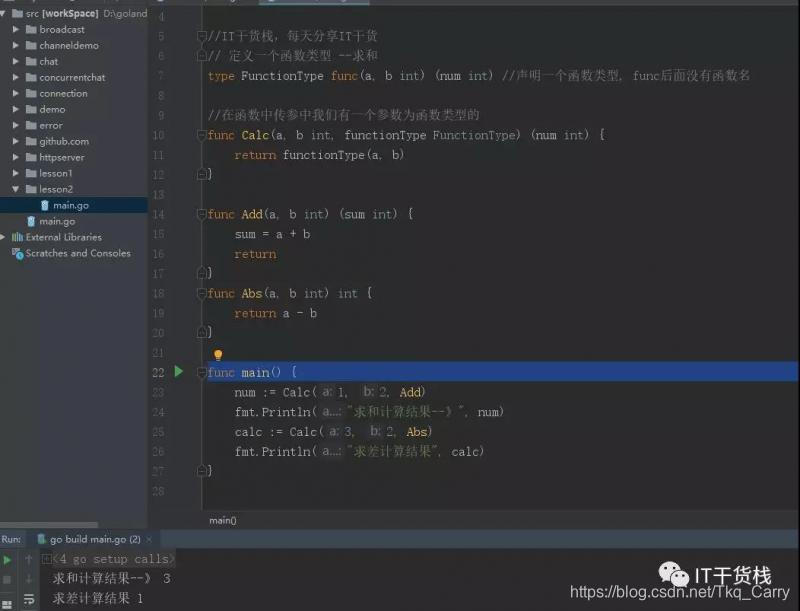Viewport: 800px width, 611px height.
Task: Expand the lesson1 folder
Action: point(16,173)
